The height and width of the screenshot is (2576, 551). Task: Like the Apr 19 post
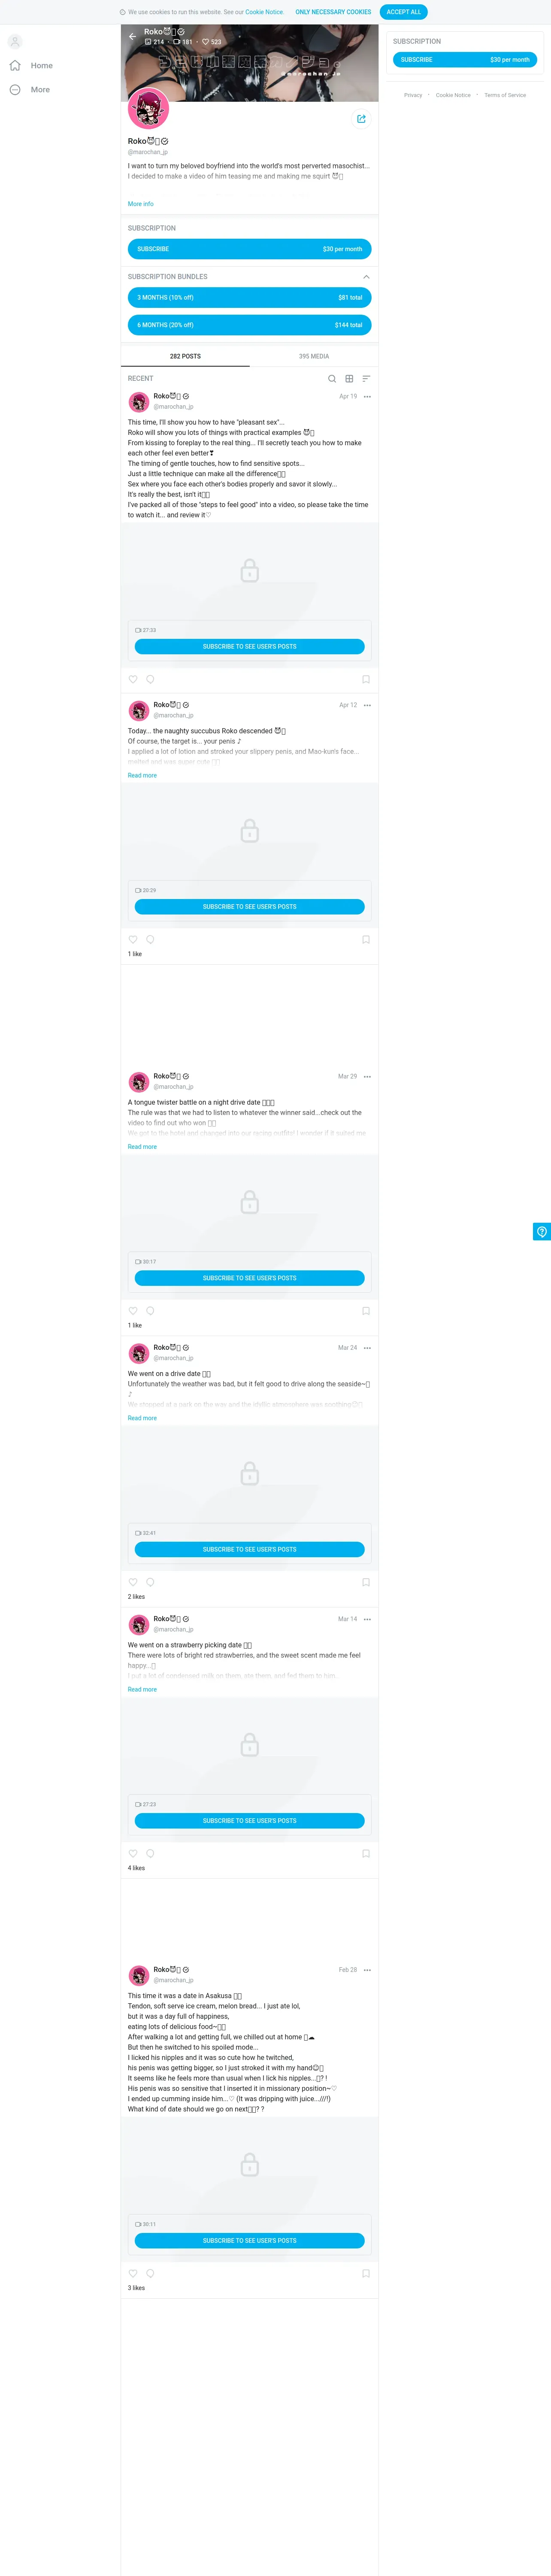[133, 679]
